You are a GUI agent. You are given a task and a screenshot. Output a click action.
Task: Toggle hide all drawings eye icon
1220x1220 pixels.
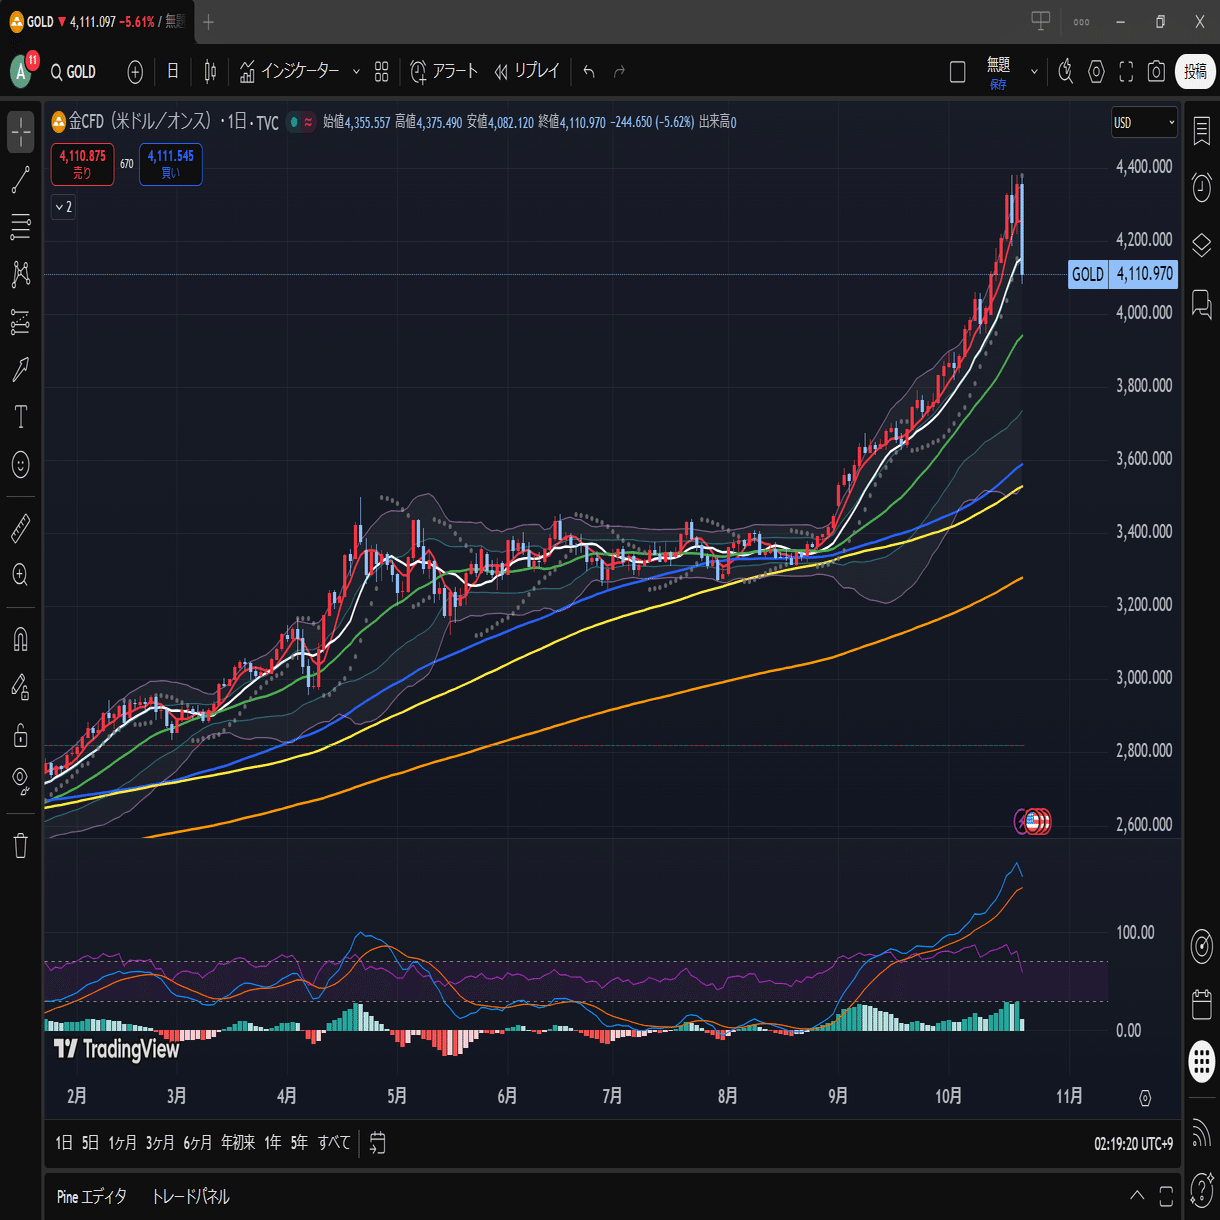[x=21, y=782]
